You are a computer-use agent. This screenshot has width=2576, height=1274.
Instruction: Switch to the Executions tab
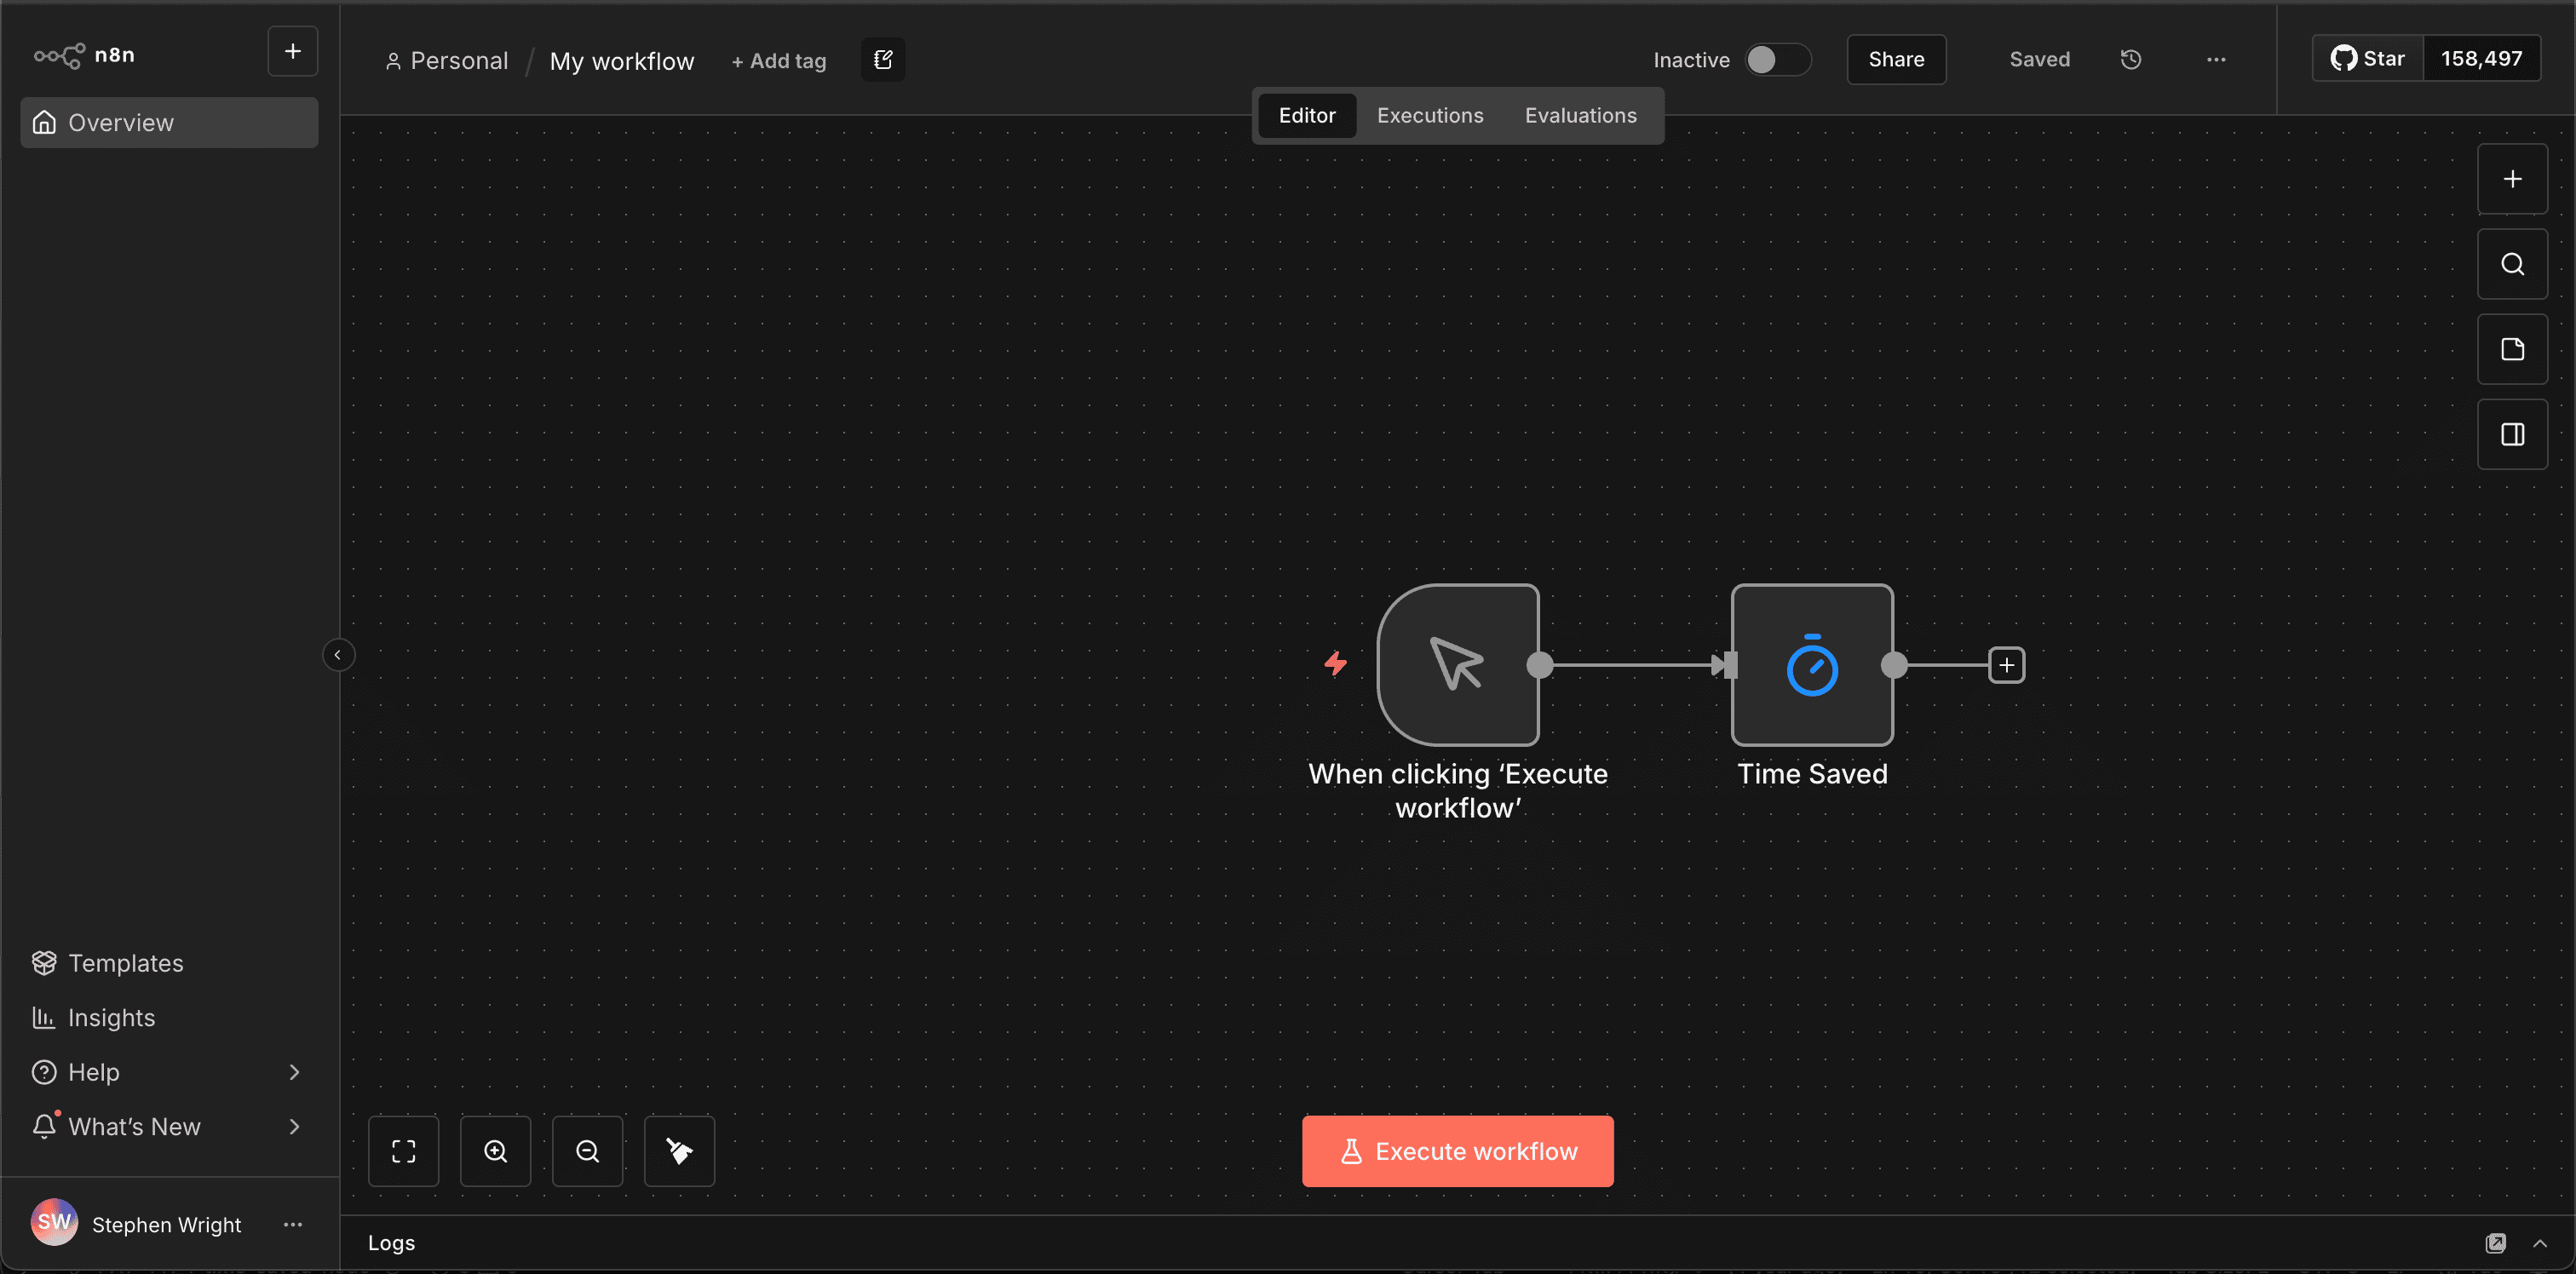[1429, 115]
